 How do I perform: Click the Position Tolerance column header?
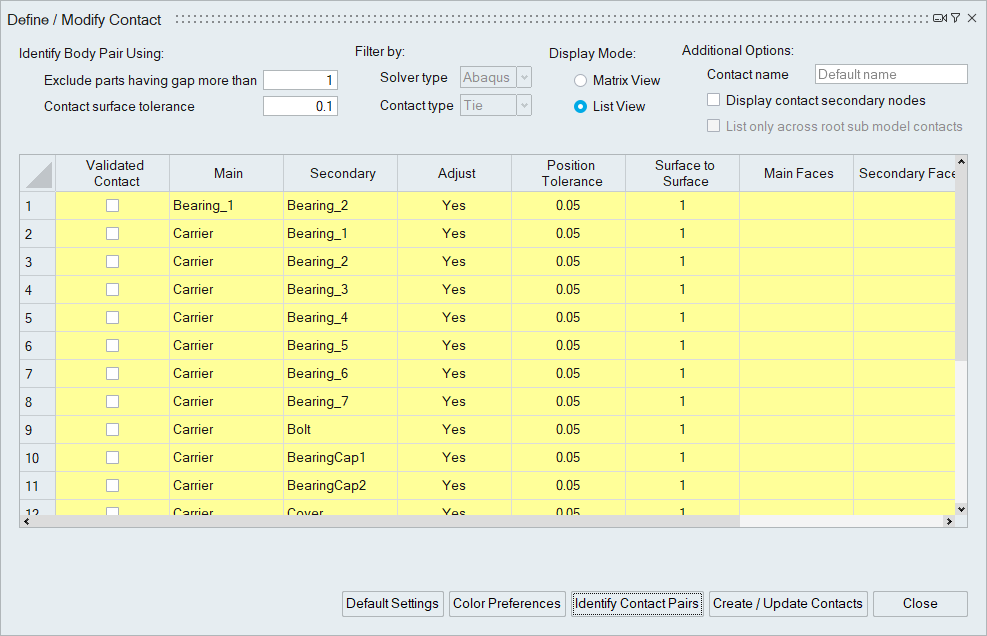pos(568,174)
